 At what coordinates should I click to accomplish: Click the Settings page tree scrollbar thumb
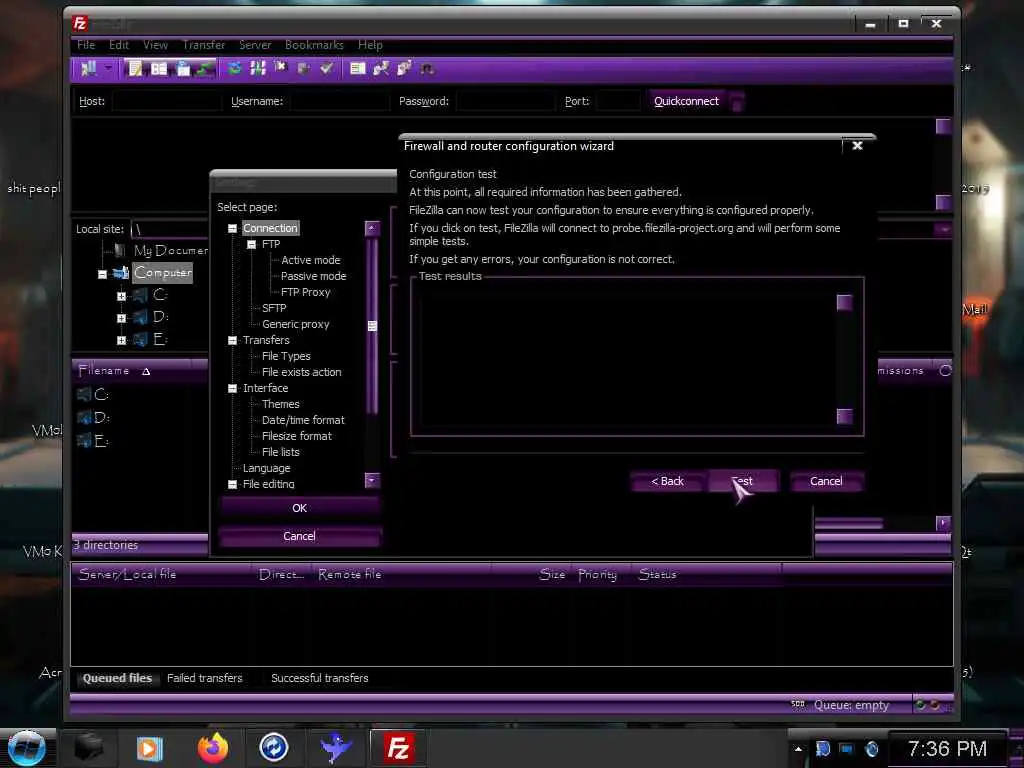pyautogui.click(x=372, y=326)
